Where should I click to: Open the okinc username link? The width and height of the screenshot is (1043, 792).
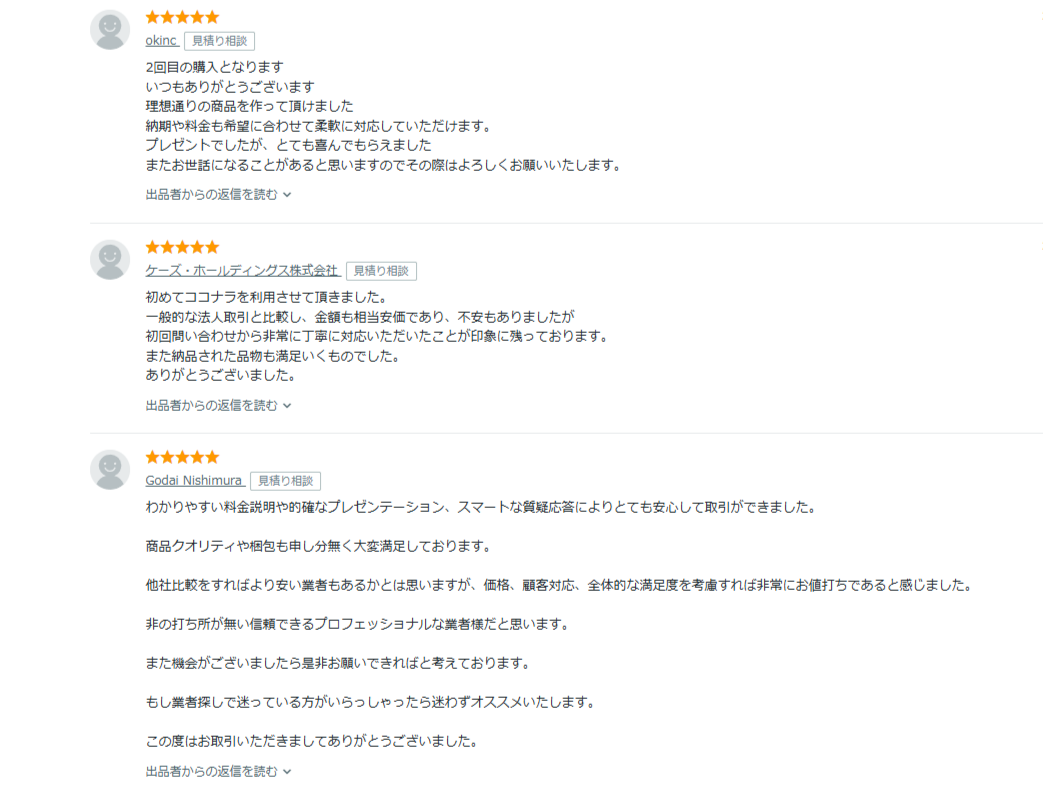pyautogui.click(x=161, y=41)
